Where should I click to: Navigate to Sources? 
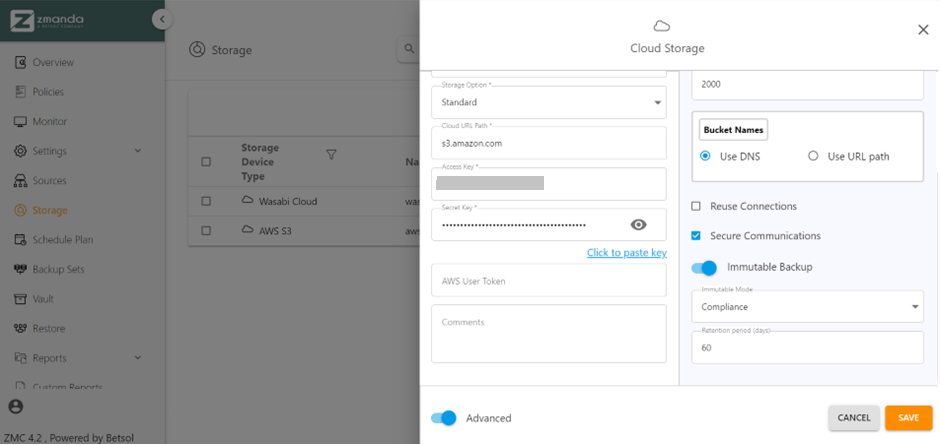click(49, 181)
